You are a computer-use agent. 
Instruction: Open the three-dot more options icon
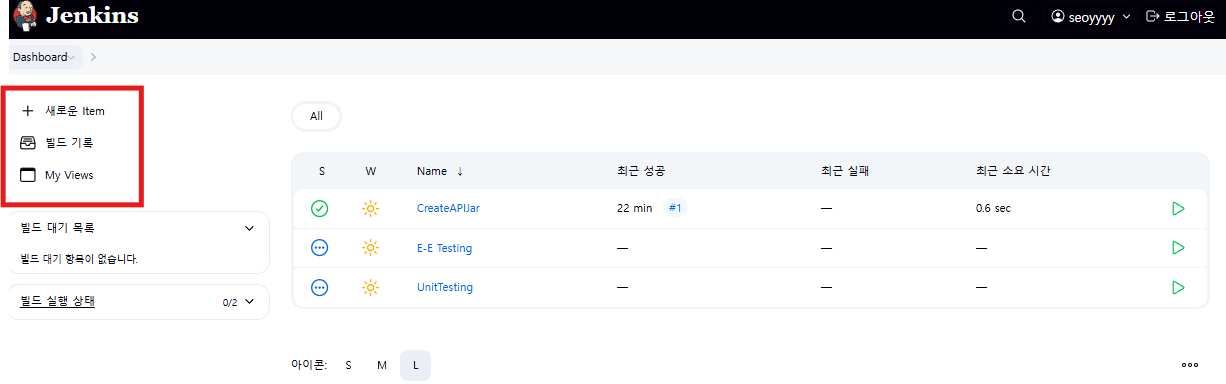[x=1190, y=365]
